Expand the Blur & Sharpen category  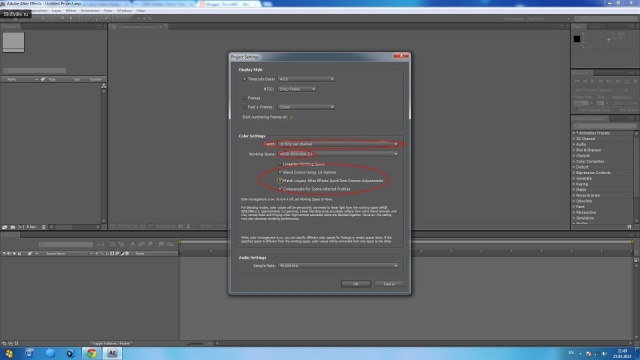click(573, 150)
